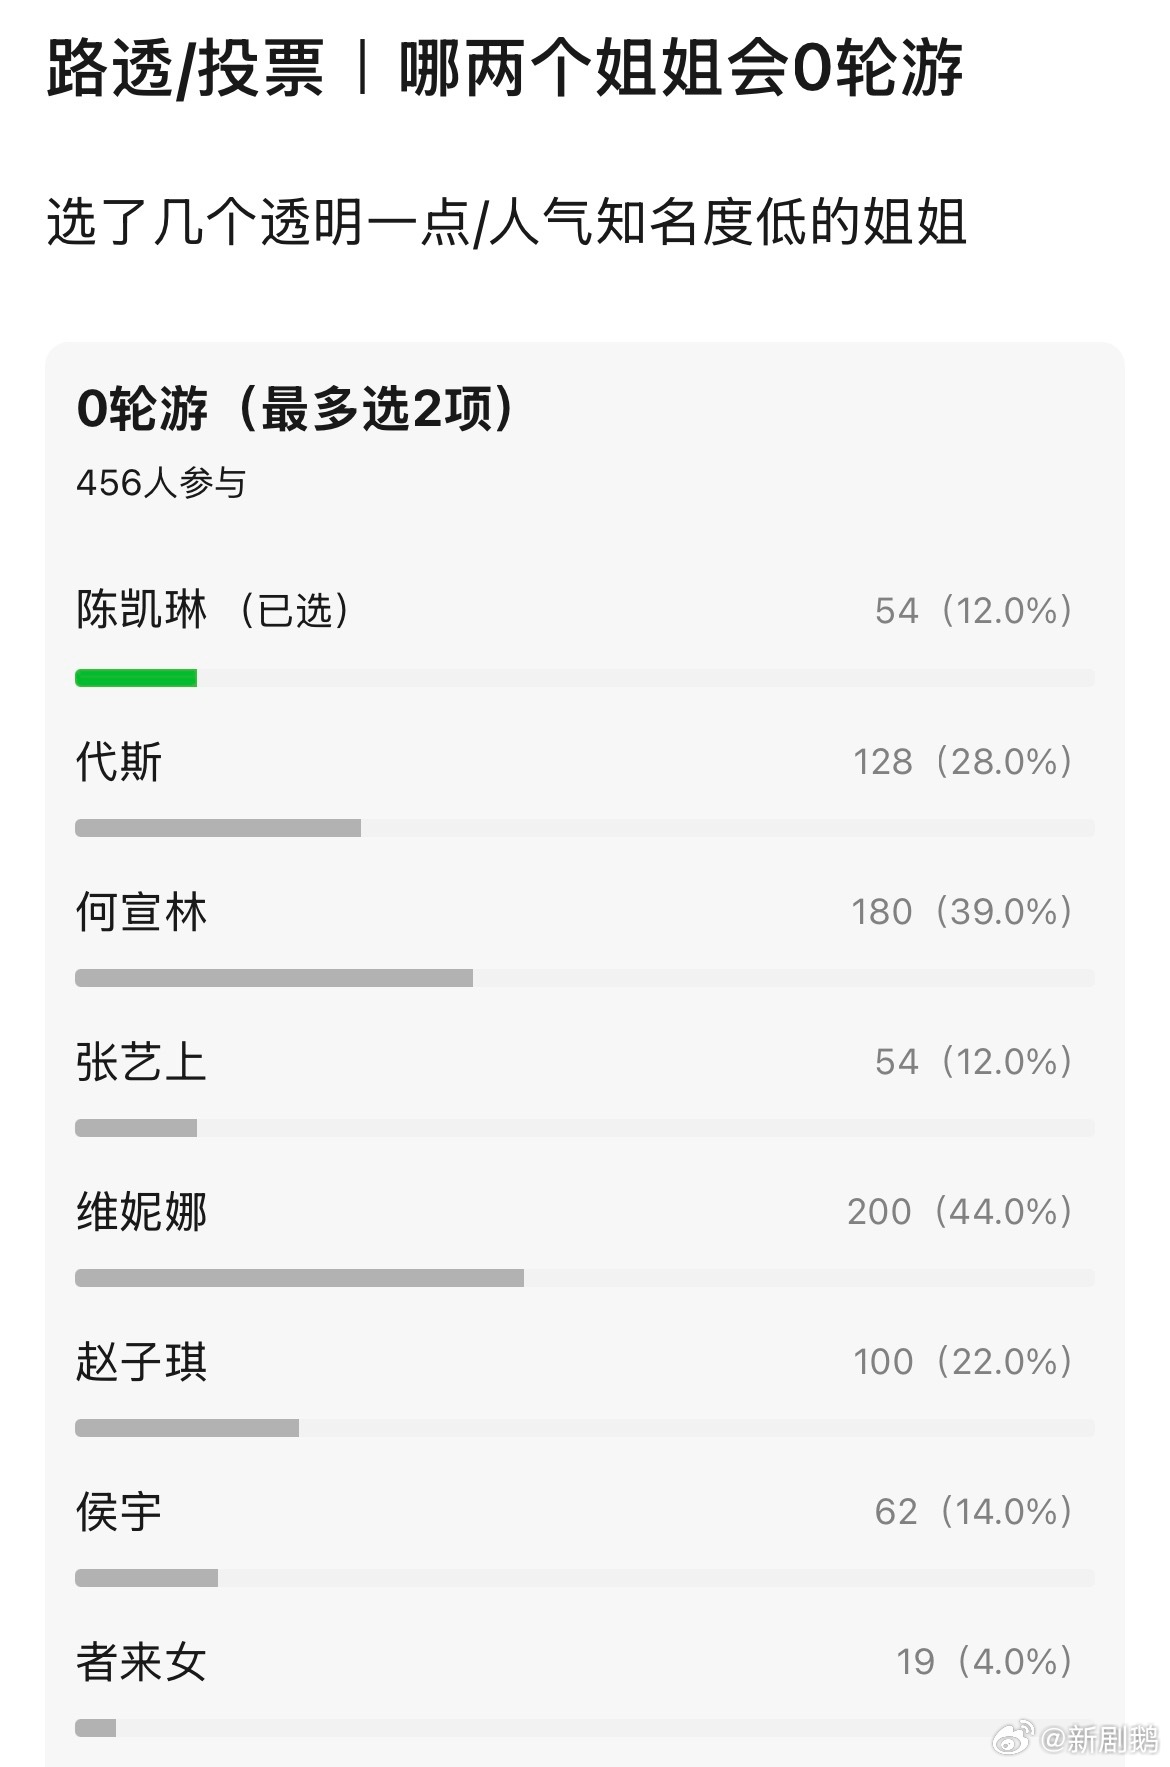The height and width of the screenshot is (1767, 1170).
Task: Click 何宣林's gray vote bar
Action: [x=273, y=978]
